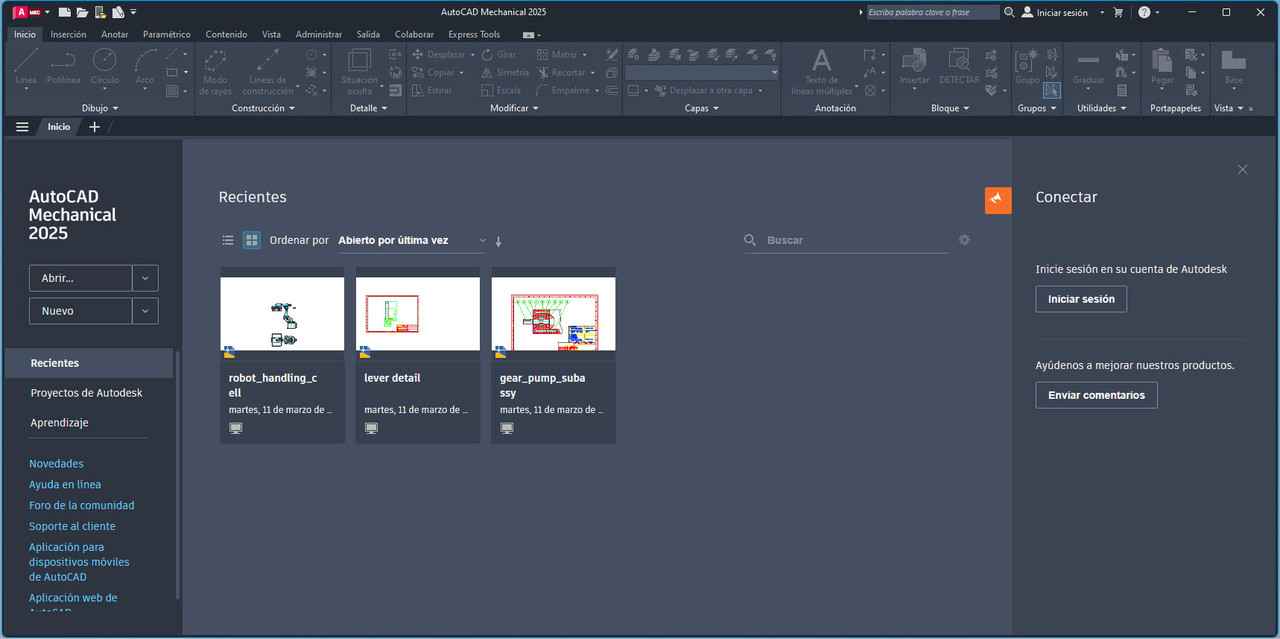
Task: Click the Modo de rayos tool
Action: 215,71
